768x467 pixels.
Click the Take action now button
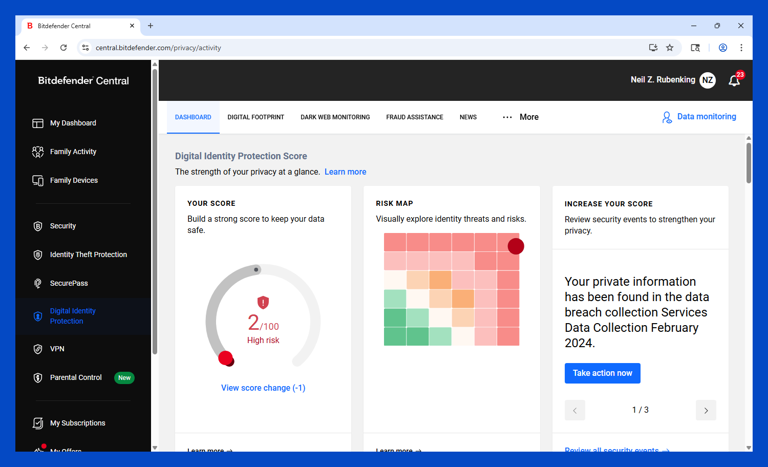[x=602, y=373]
